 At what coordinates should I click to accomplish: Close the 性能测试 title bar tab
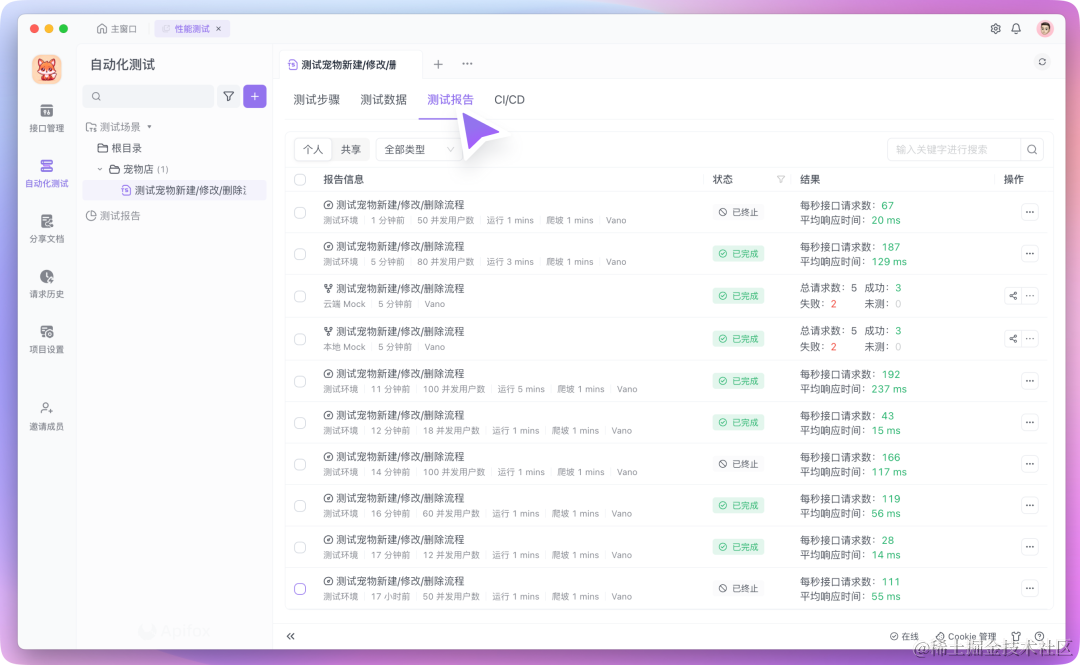(219, 29)
